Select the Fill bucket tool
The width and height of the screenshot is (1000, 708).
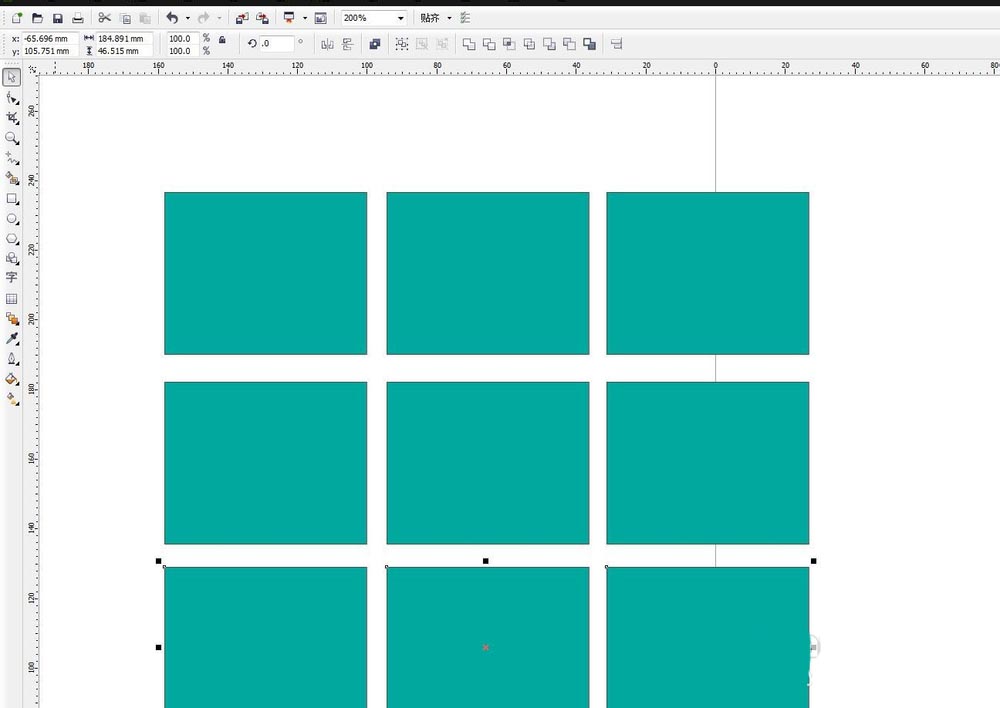pyautogui.click(x=11, y=378)
